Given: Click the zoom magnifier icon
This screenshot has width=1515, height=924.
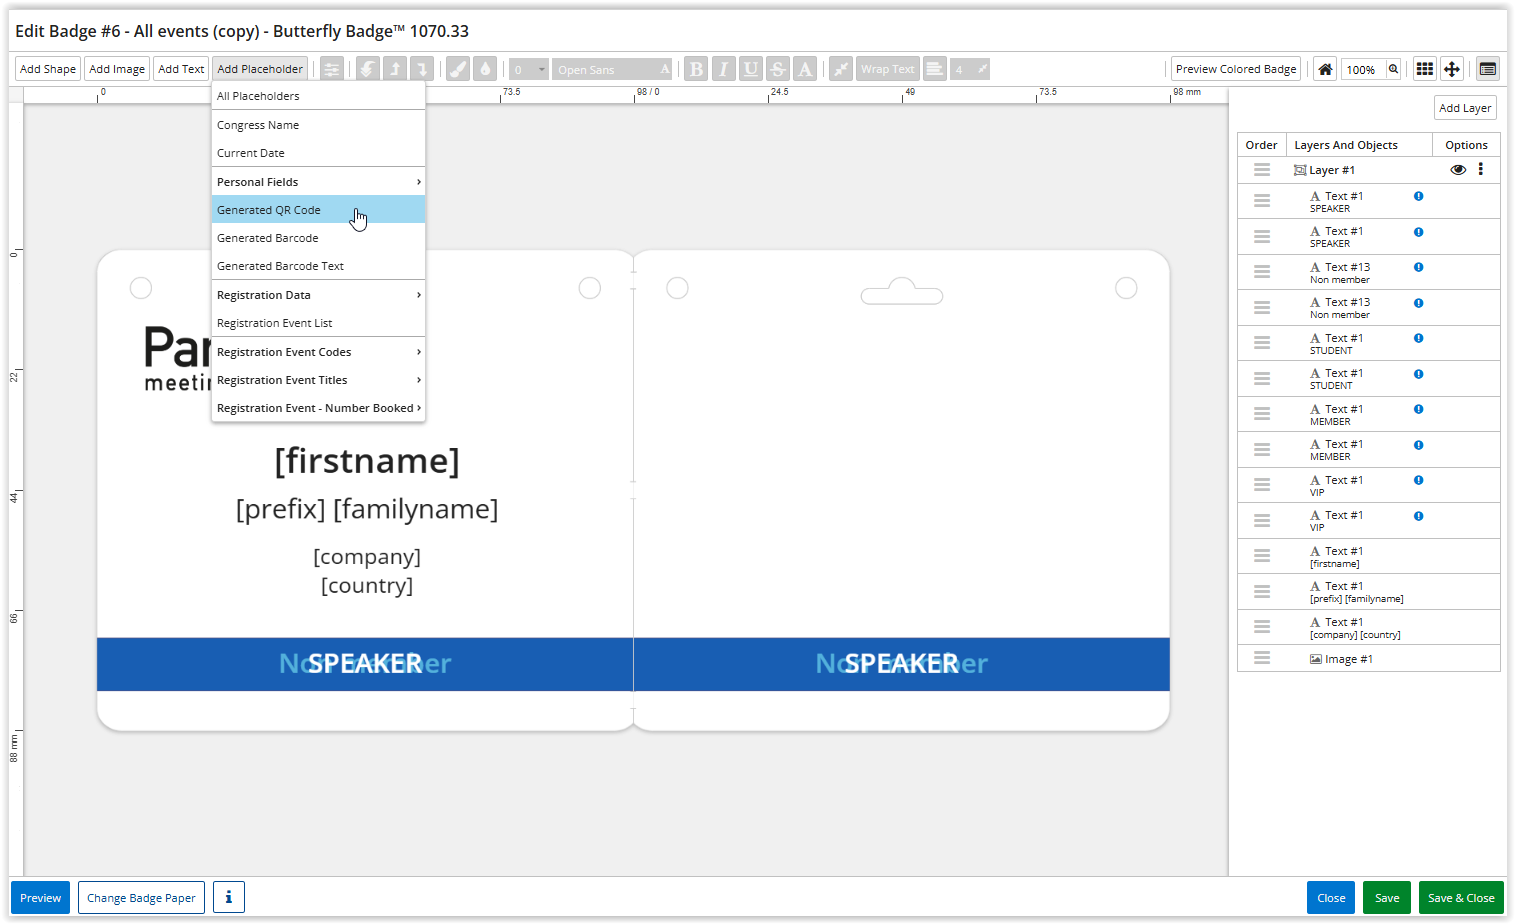Looking at the screenshot, I should (1393, 69).
